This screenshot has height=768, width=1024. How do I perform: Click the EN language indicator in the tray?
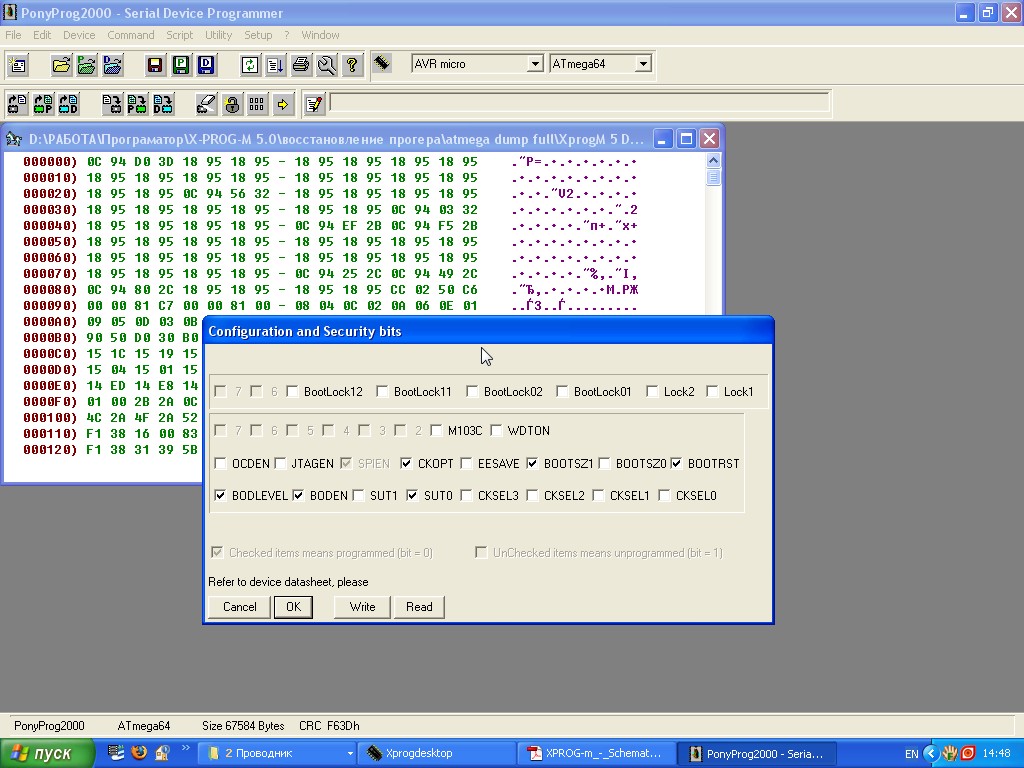pyautogui.click(x=912, y=754)
